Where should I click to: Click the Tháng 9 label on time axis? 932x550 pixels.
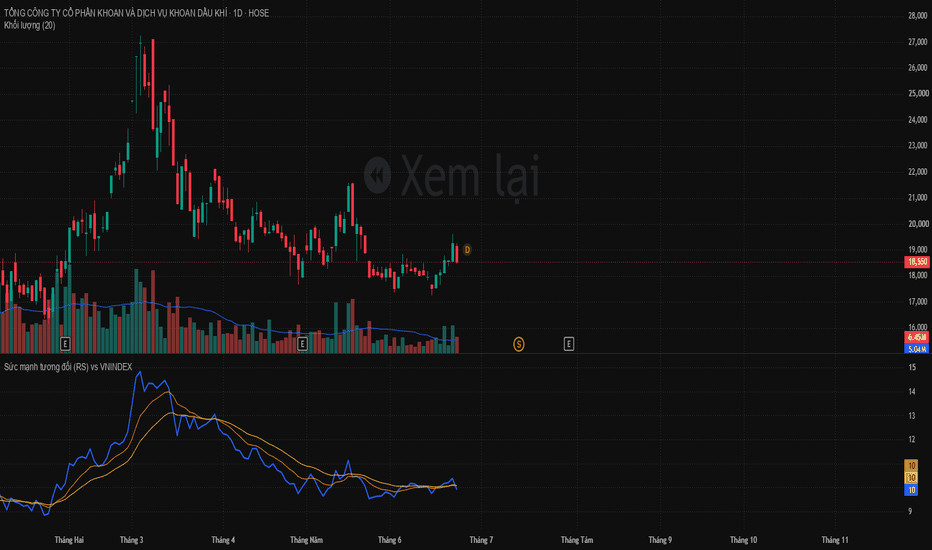(660, 540)
